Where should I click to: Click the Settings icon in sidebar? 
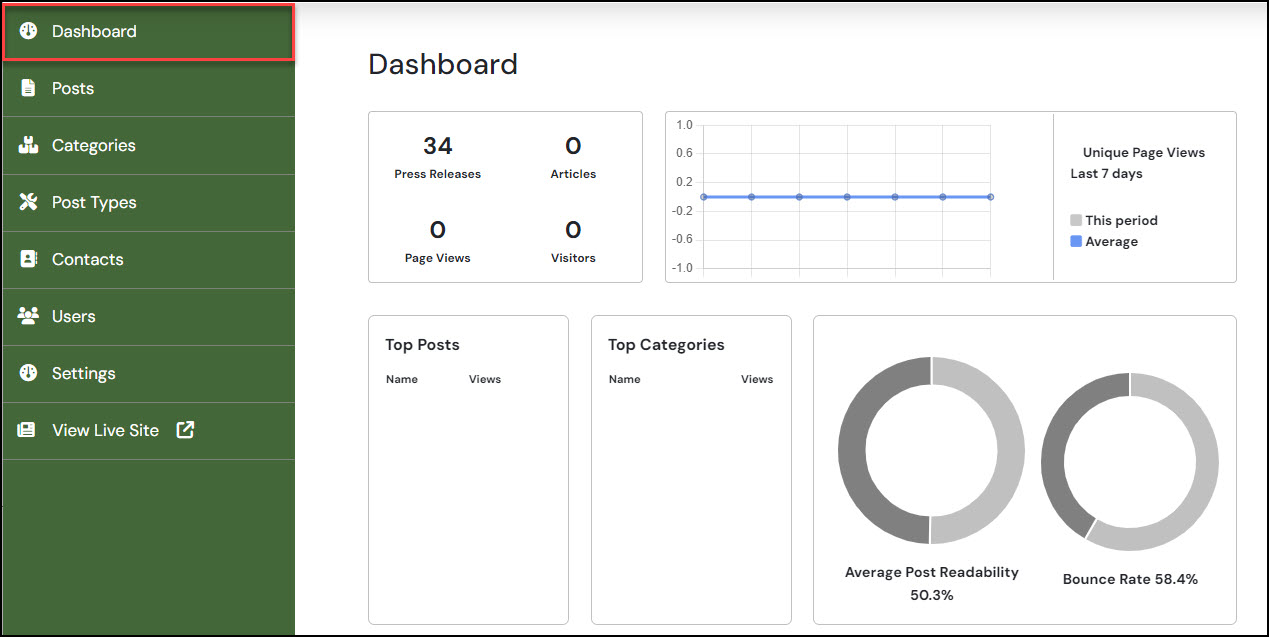point(28,373)
